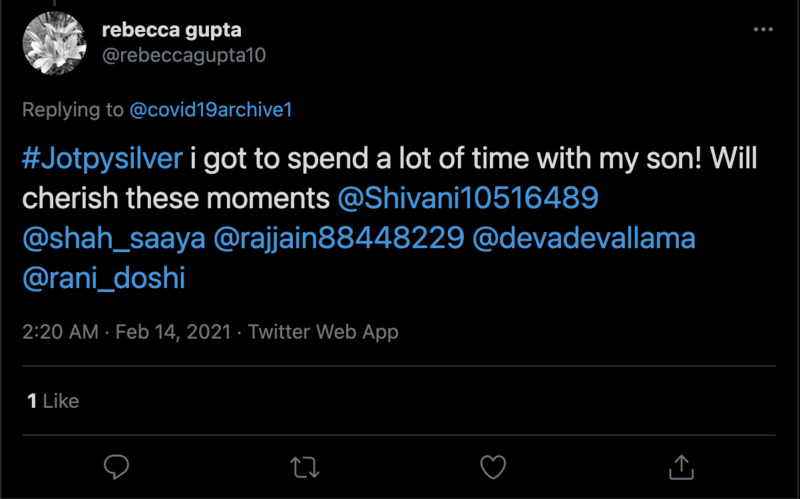Visit @covid19archive1 replied-to account

[211, 110]
